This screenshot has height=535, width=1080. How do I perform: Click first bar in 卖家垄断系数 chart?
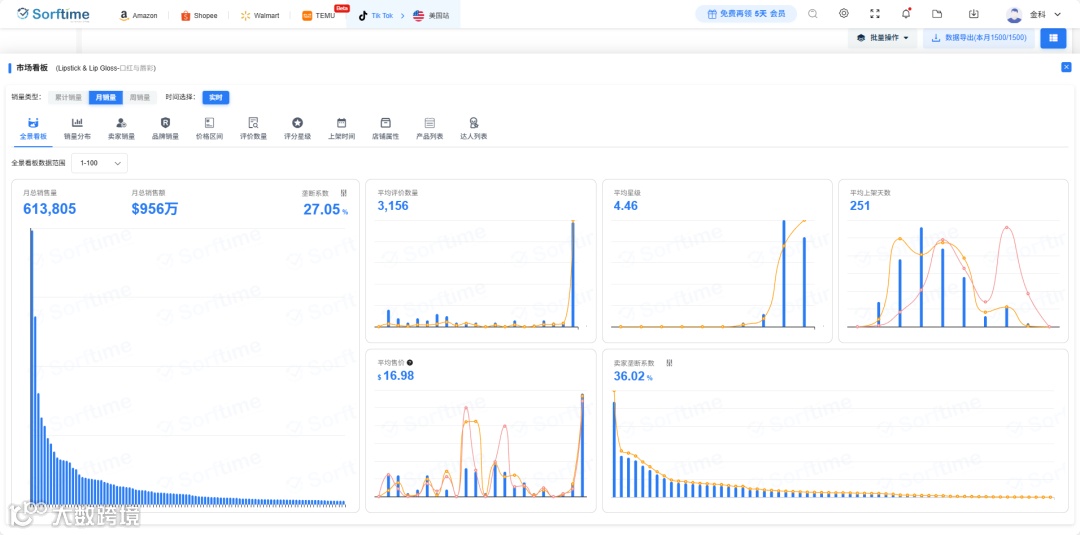click(614, 449)
